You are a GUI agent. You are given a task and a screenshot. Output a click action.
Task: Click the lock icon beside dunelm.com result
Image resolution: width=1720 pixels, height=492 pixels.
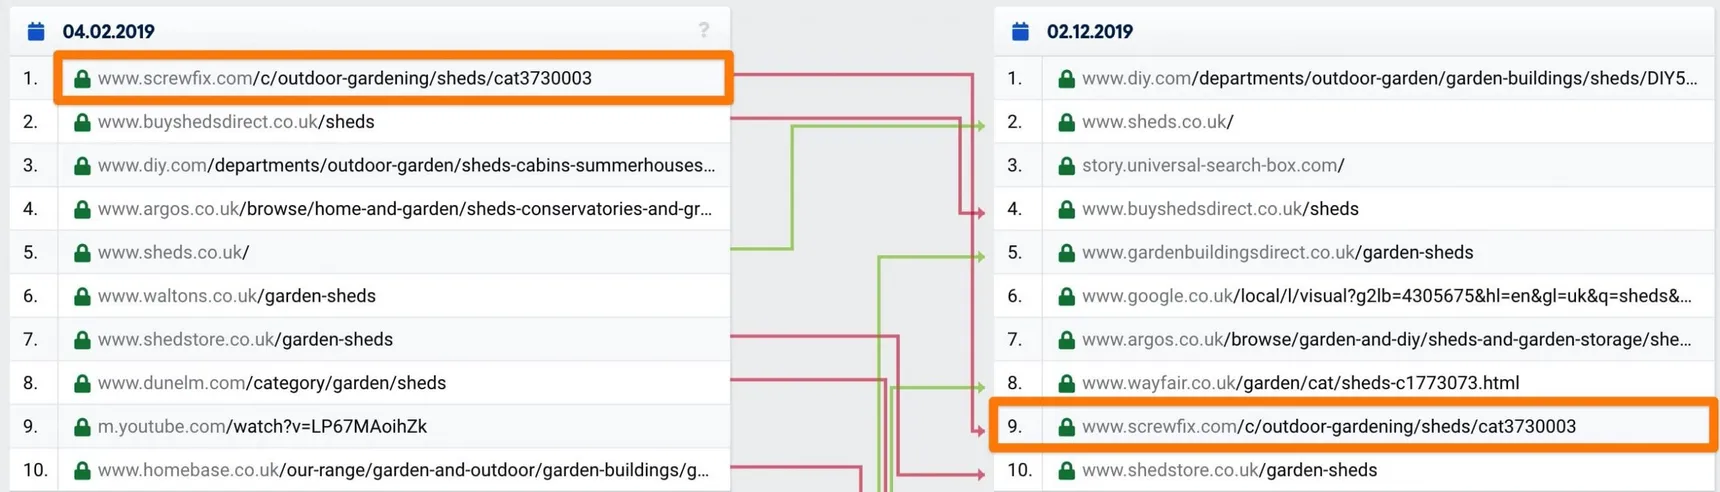point(82,383)
